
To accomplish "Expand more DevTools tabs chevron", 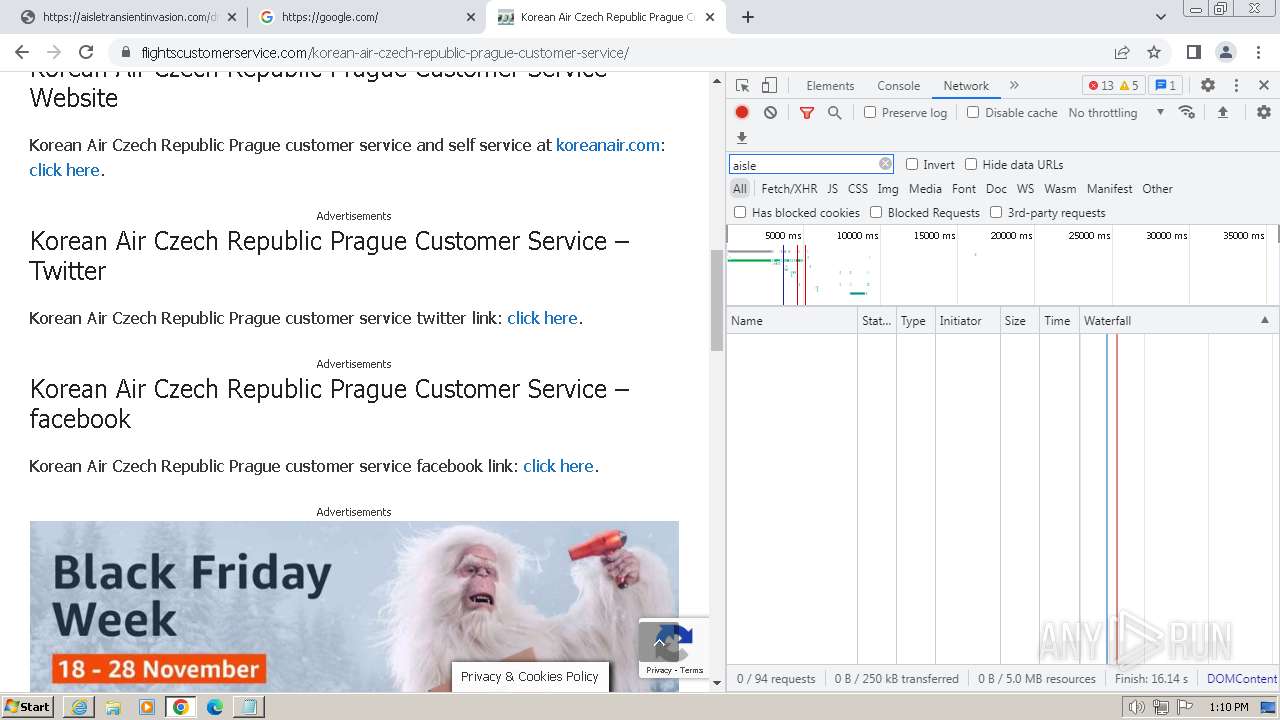I will [x=1014, y=86].
